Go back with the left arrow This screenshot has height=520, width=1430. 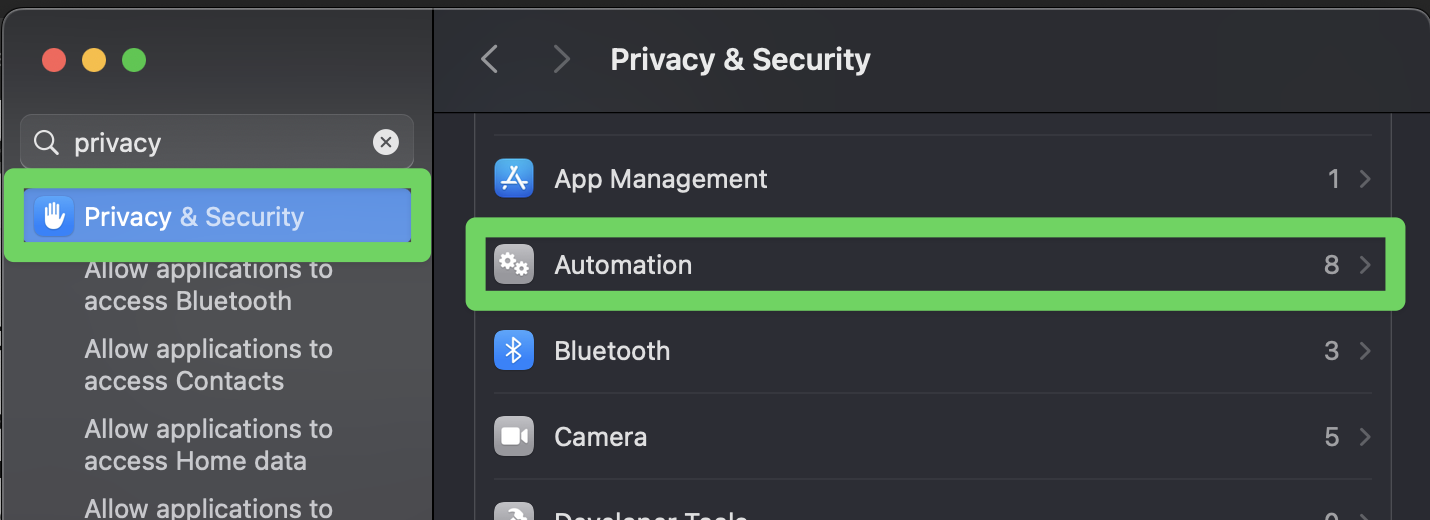click(x=489, y=60)
